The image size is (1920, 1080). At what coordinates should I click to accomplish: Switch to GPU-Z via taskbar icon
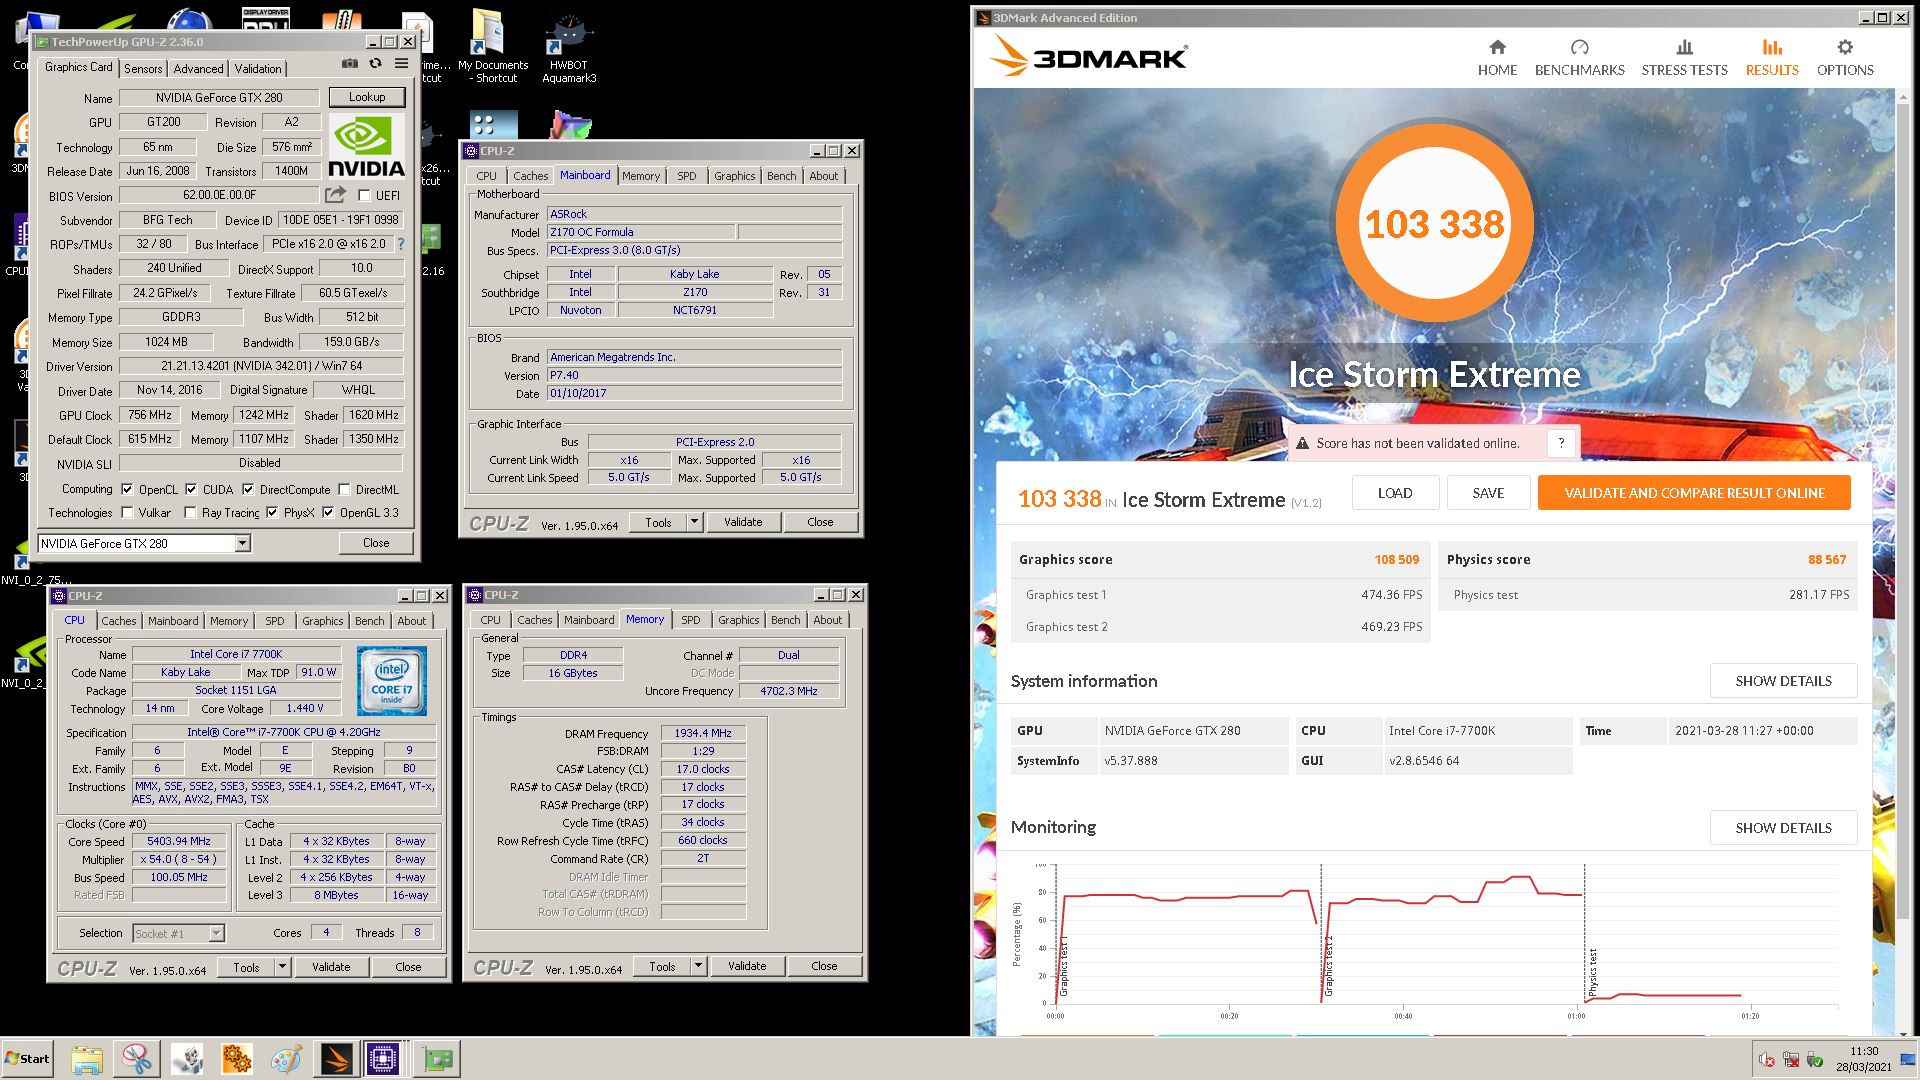click(437, 1059)
